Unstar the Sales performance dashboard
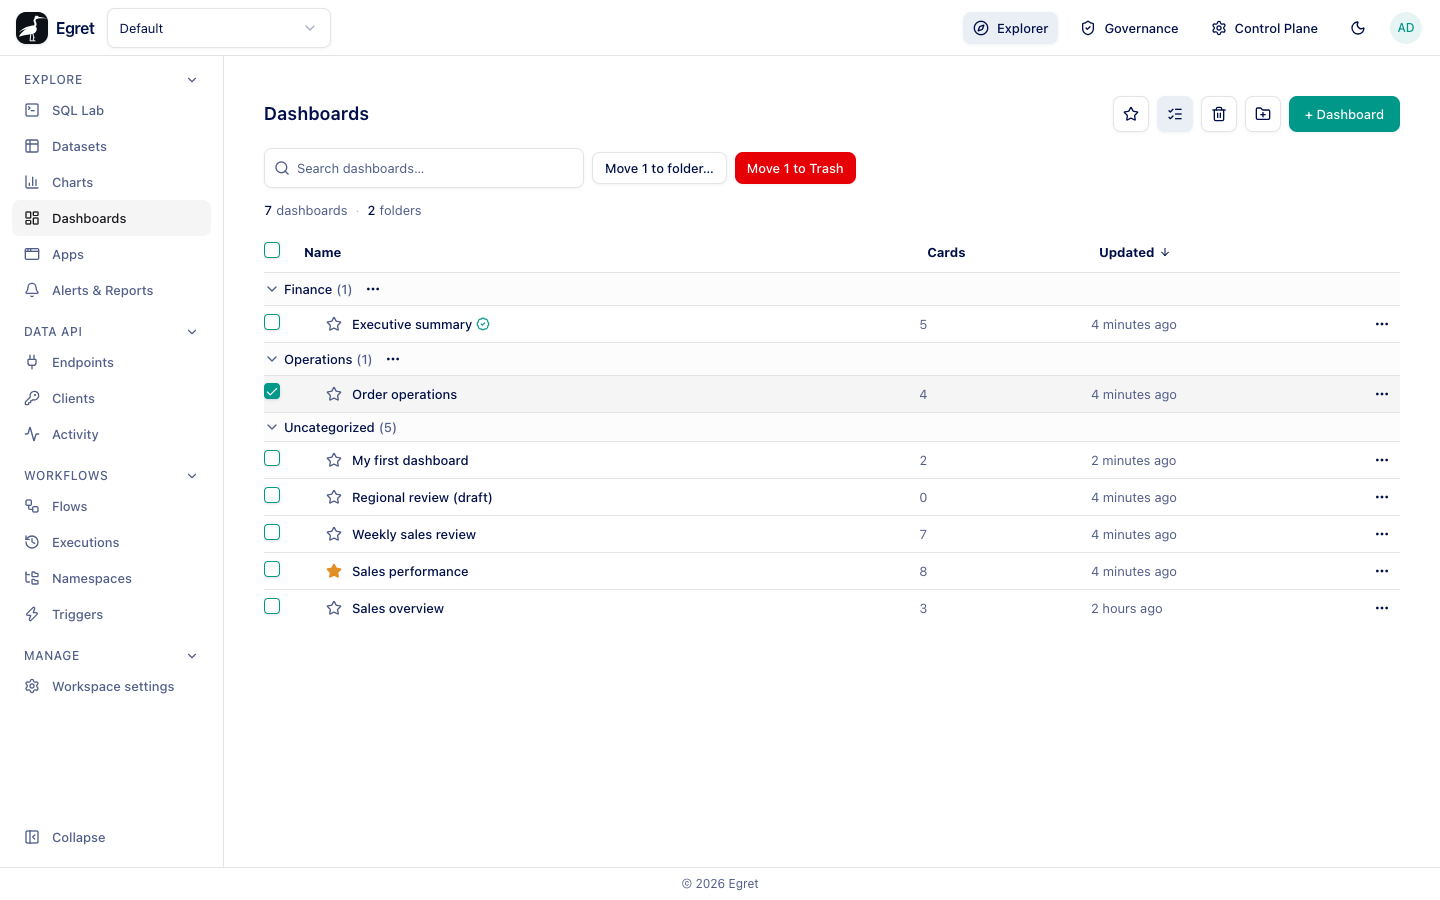1440x900 pixels. [334, 571]
